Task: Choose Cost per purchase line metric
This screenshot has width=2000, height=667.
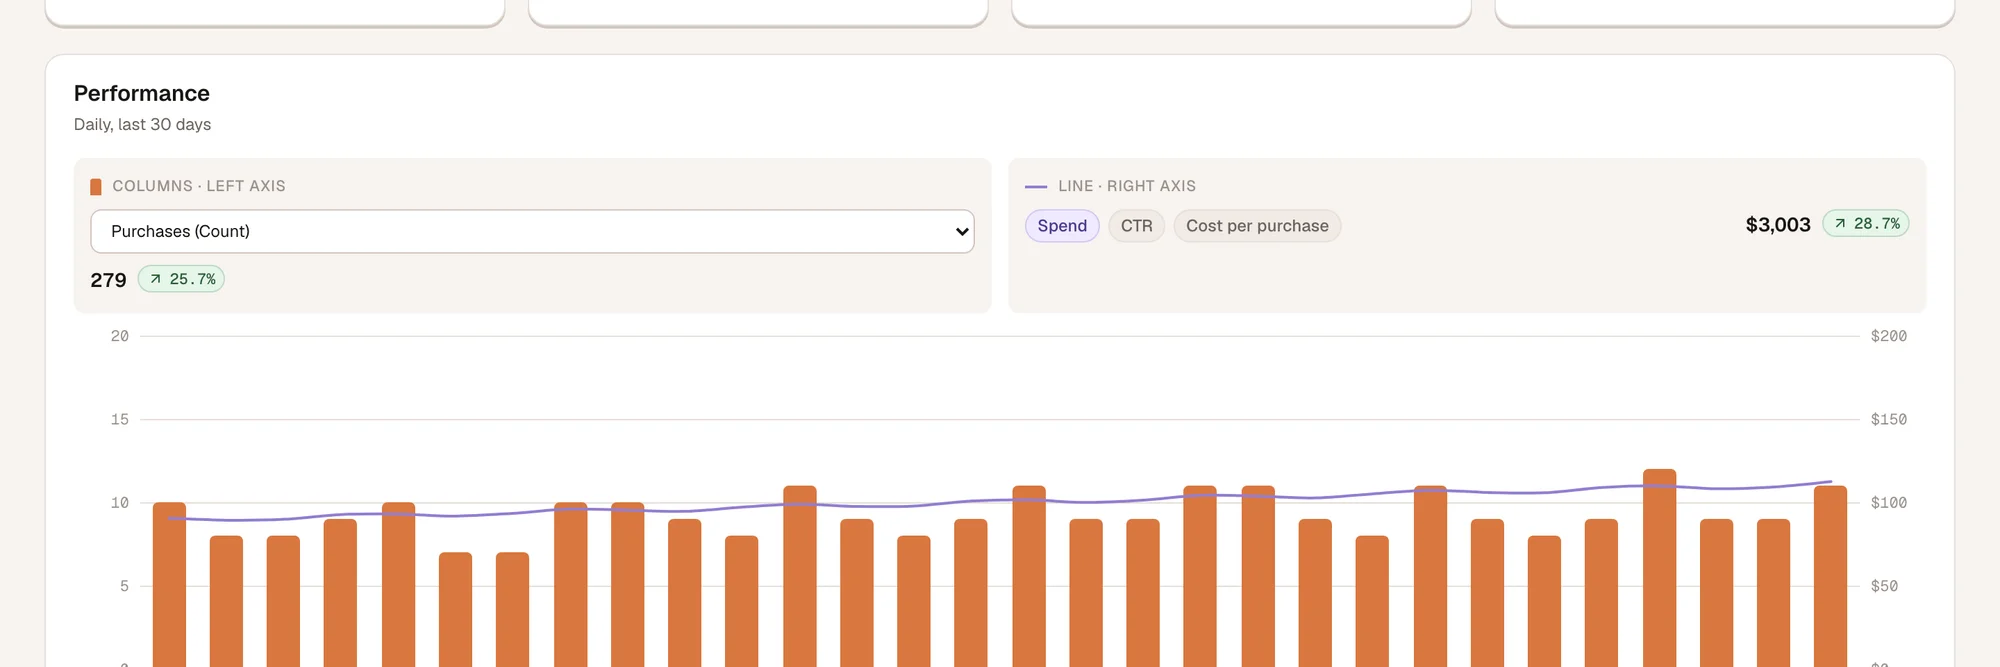Action: [x=1257, y=226]
